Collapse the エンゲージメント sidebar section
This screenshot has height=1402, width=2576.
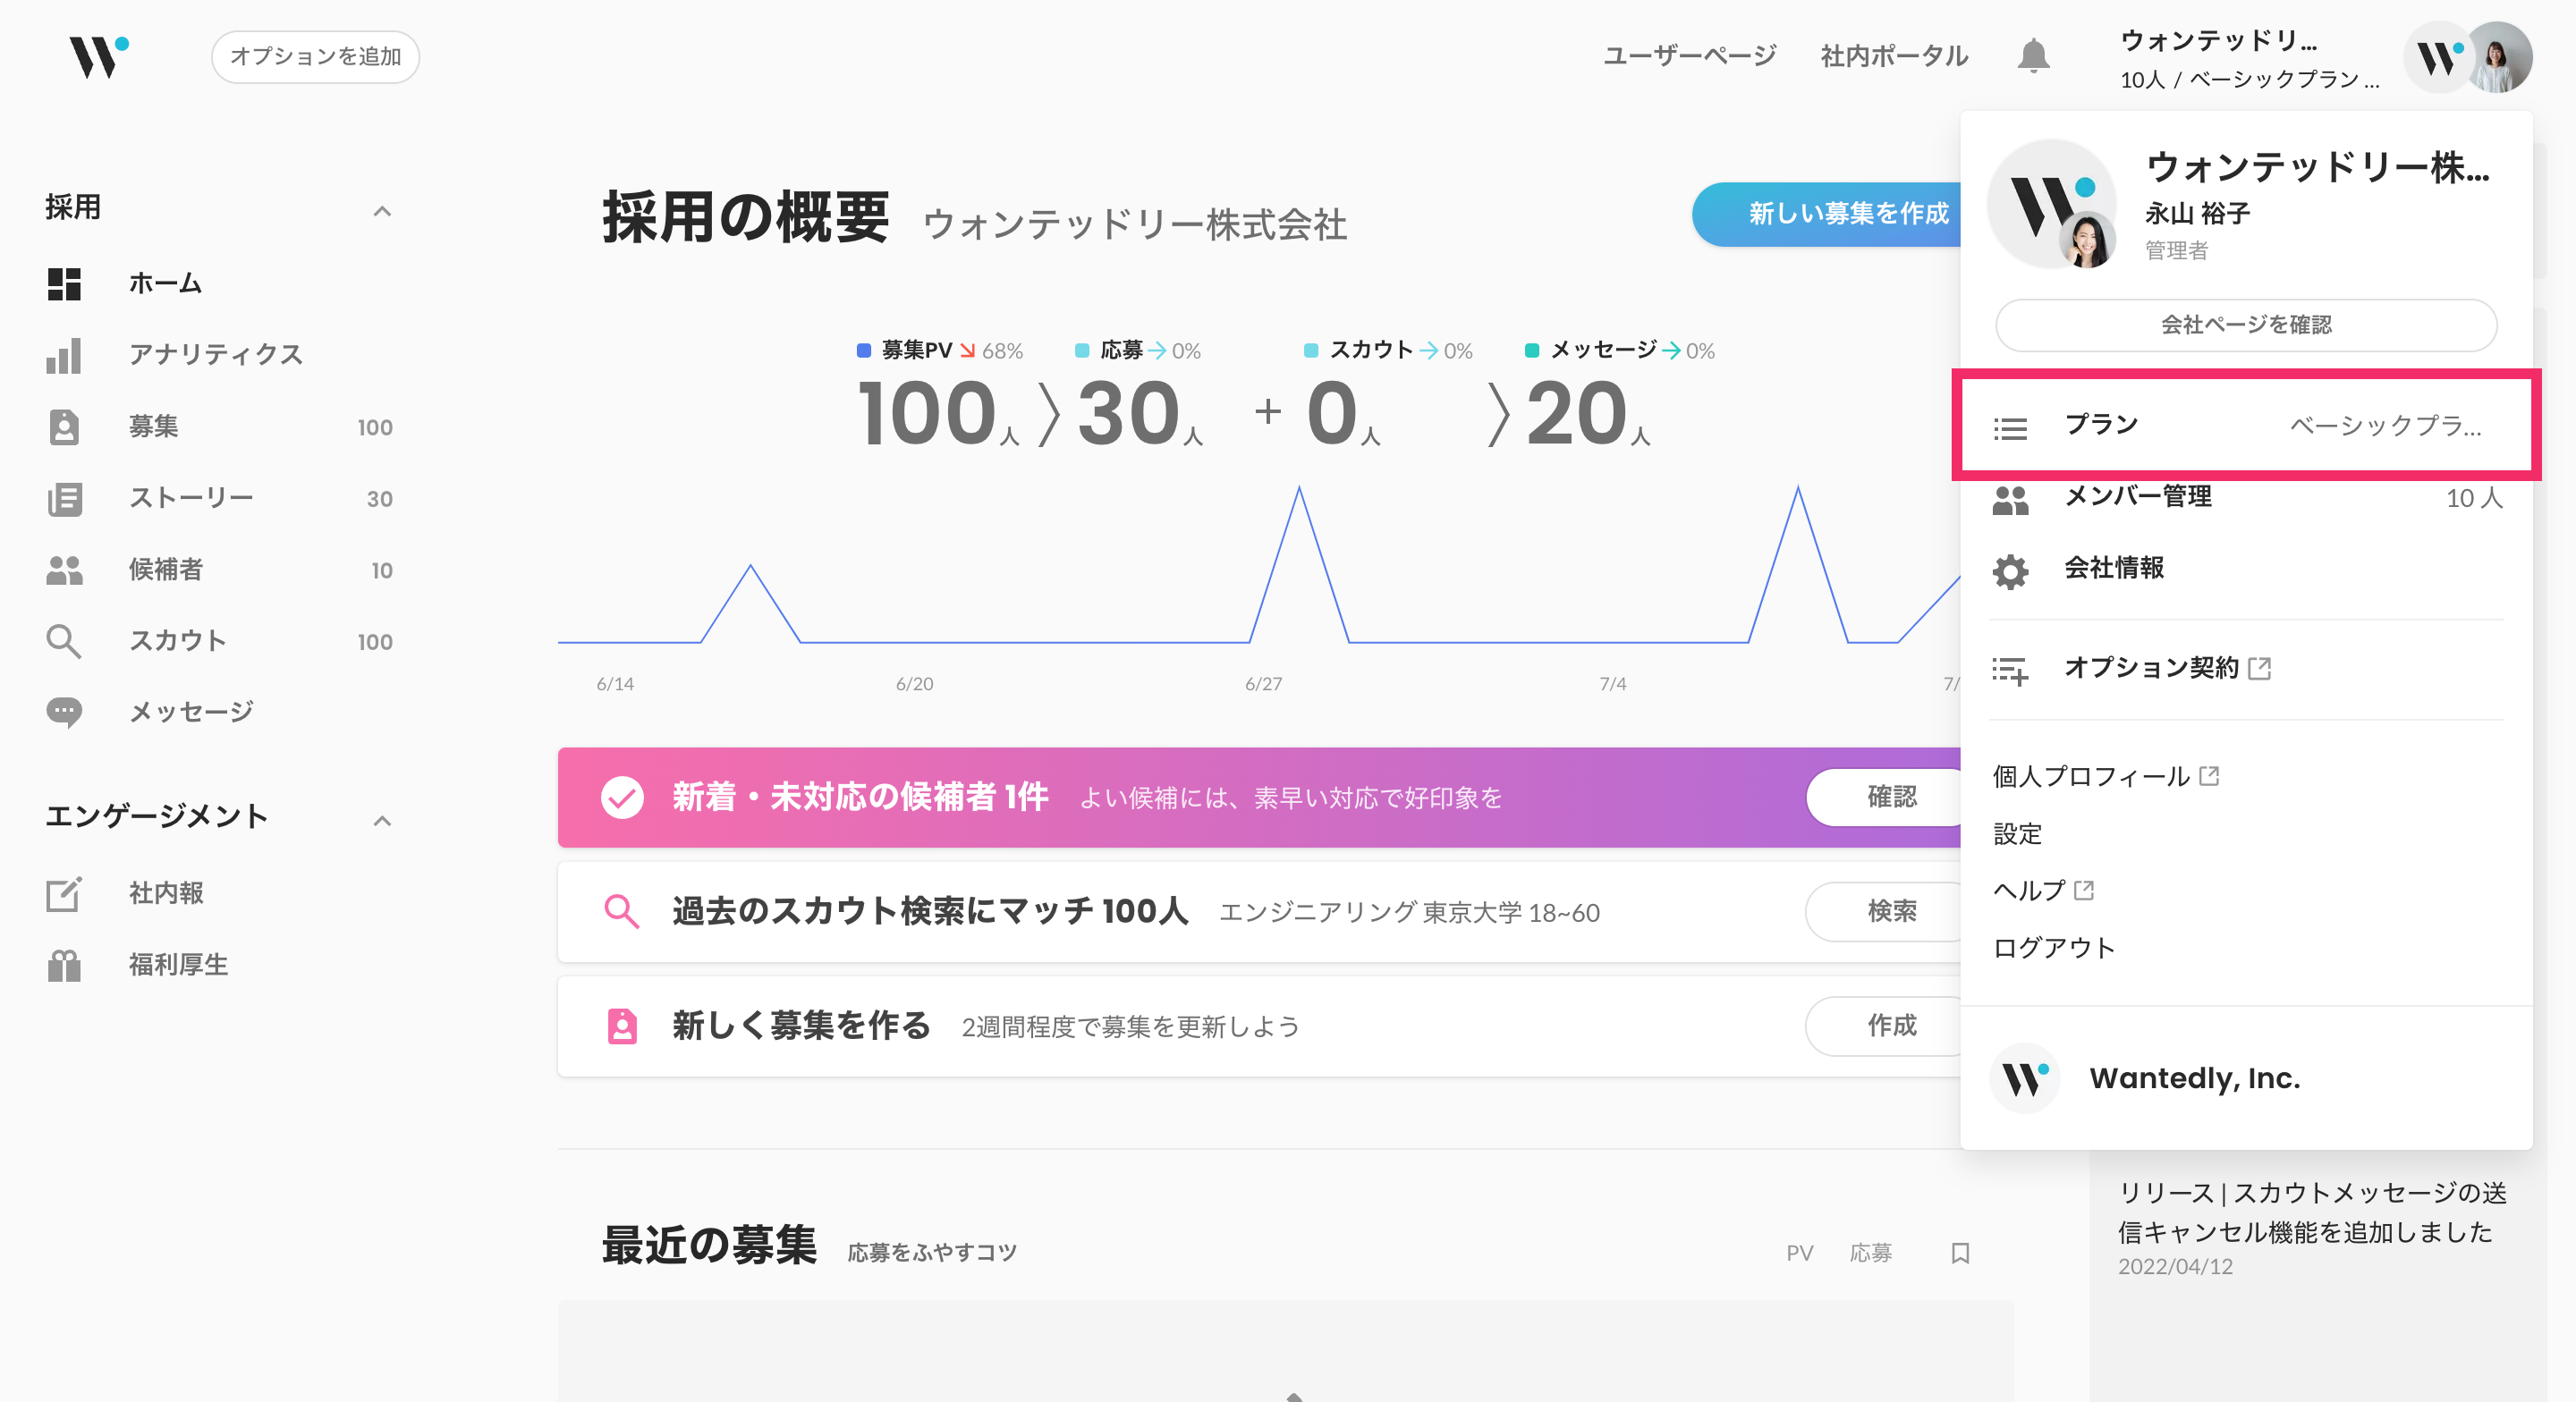382,820
